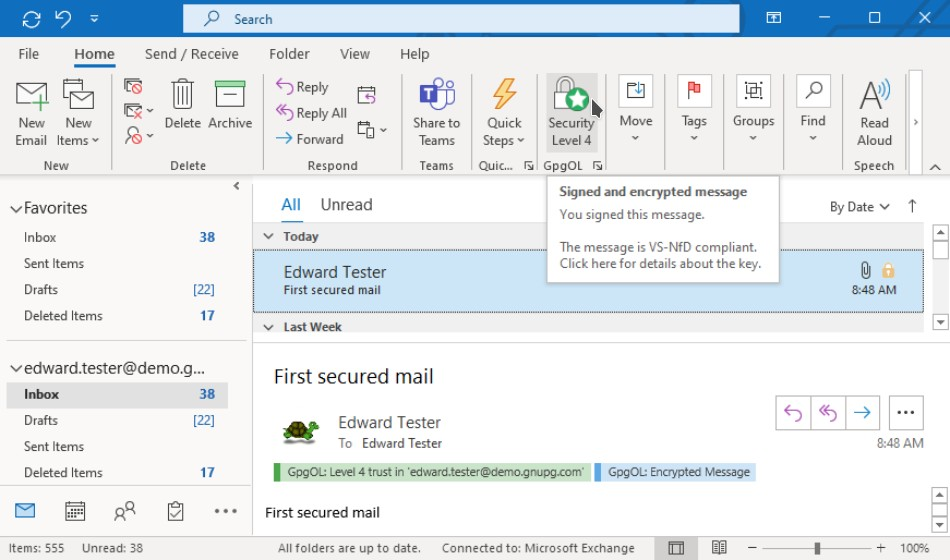Create a New Email
Screen dimensions: 950x560
(31, 114)
